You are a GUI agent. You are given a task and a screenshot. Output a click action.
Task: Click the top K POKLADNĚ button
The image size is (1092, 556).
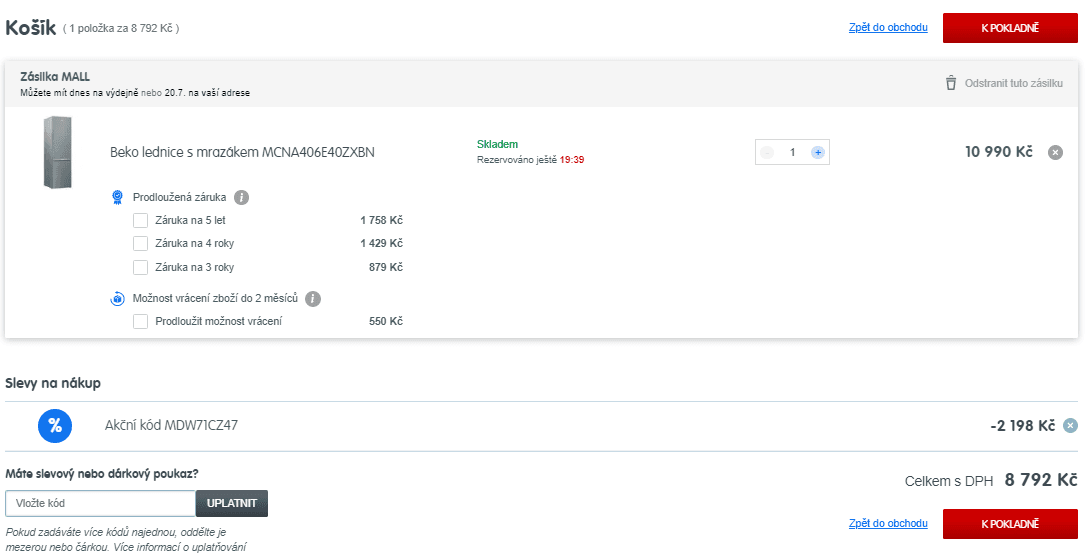click(1010, 28)
